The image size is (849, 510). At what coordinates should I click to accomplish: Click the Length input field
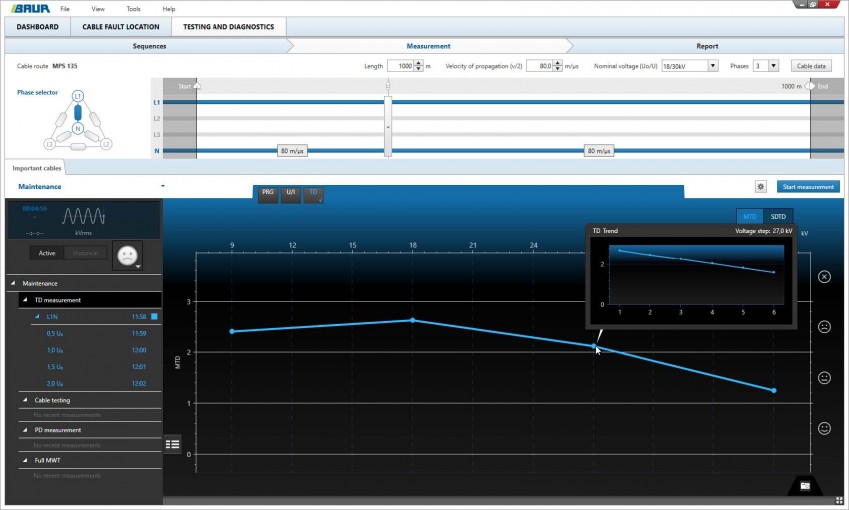pyautogui.click(x=400, y=66)
